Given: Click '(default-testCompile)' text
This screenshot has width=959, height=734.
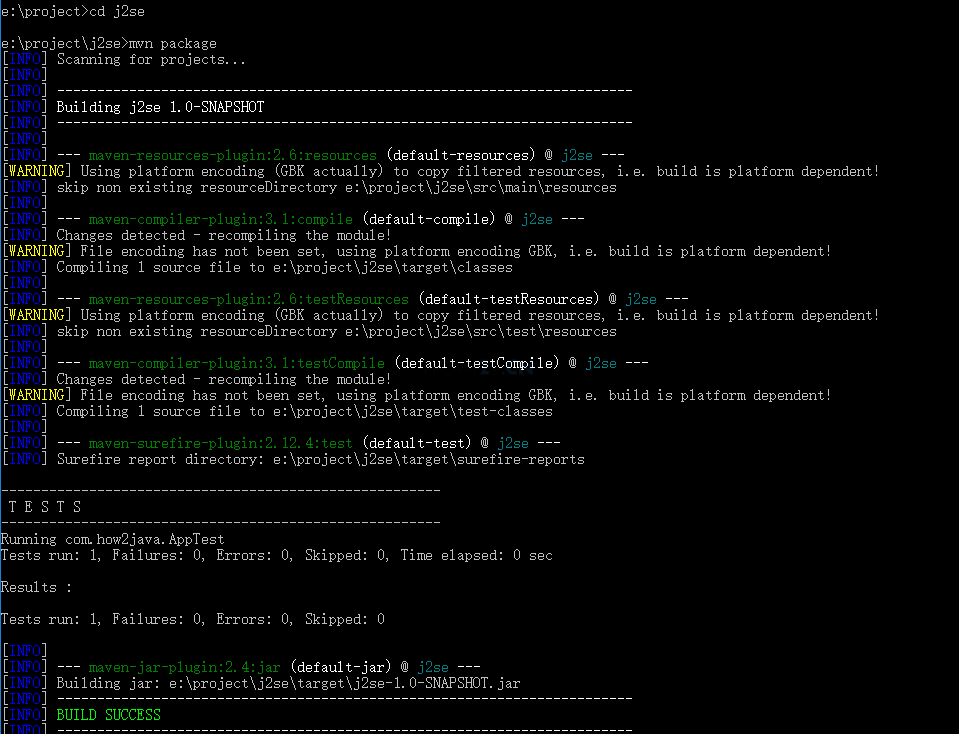Looking at the screenshot, I should tap(477, 363).
